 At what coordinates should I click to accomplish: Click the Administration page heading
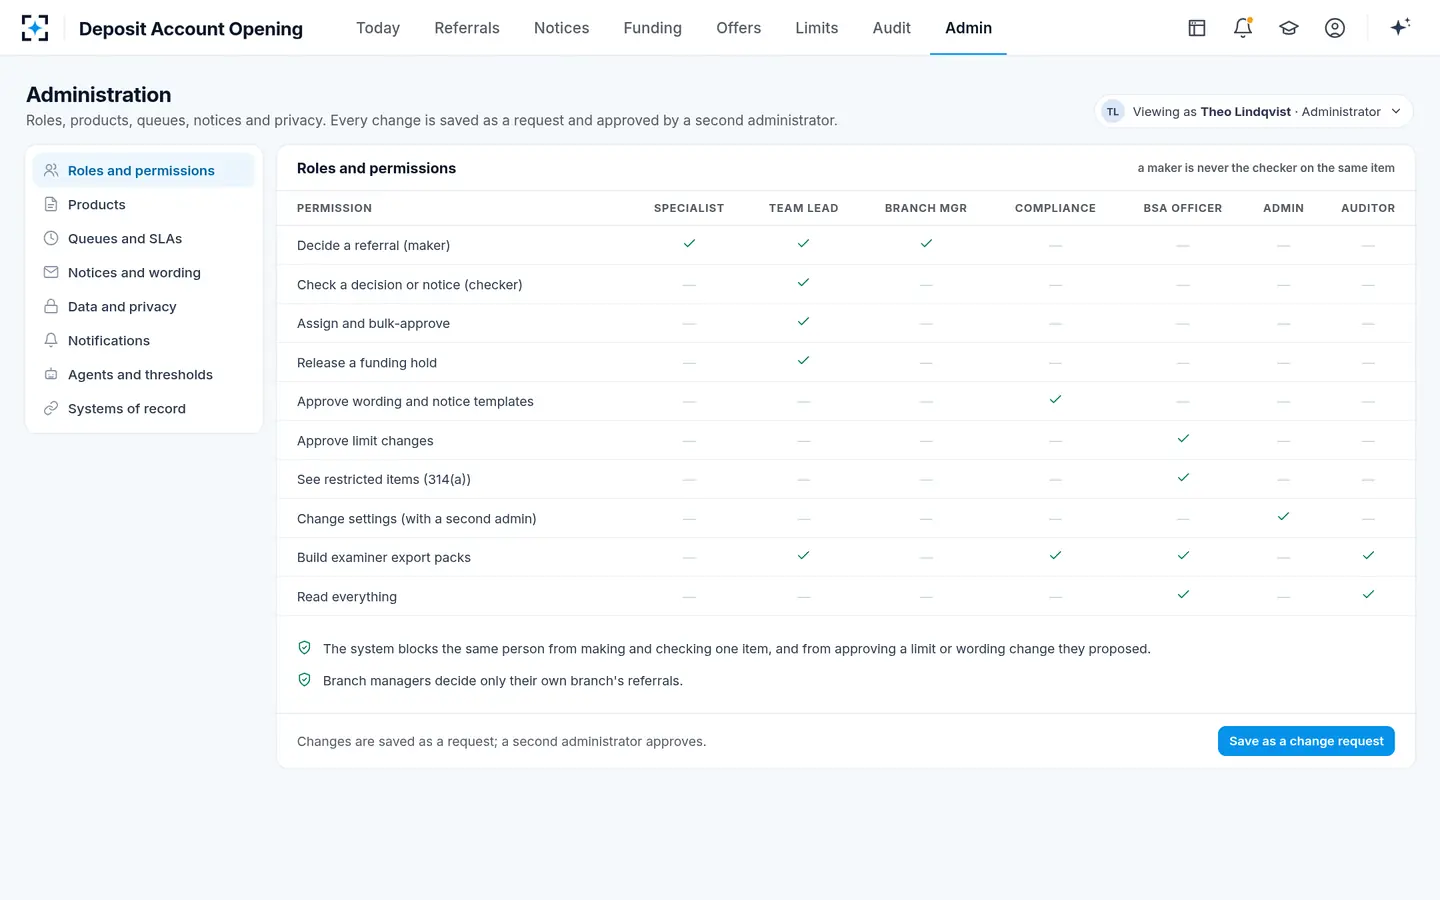point(99,95)
